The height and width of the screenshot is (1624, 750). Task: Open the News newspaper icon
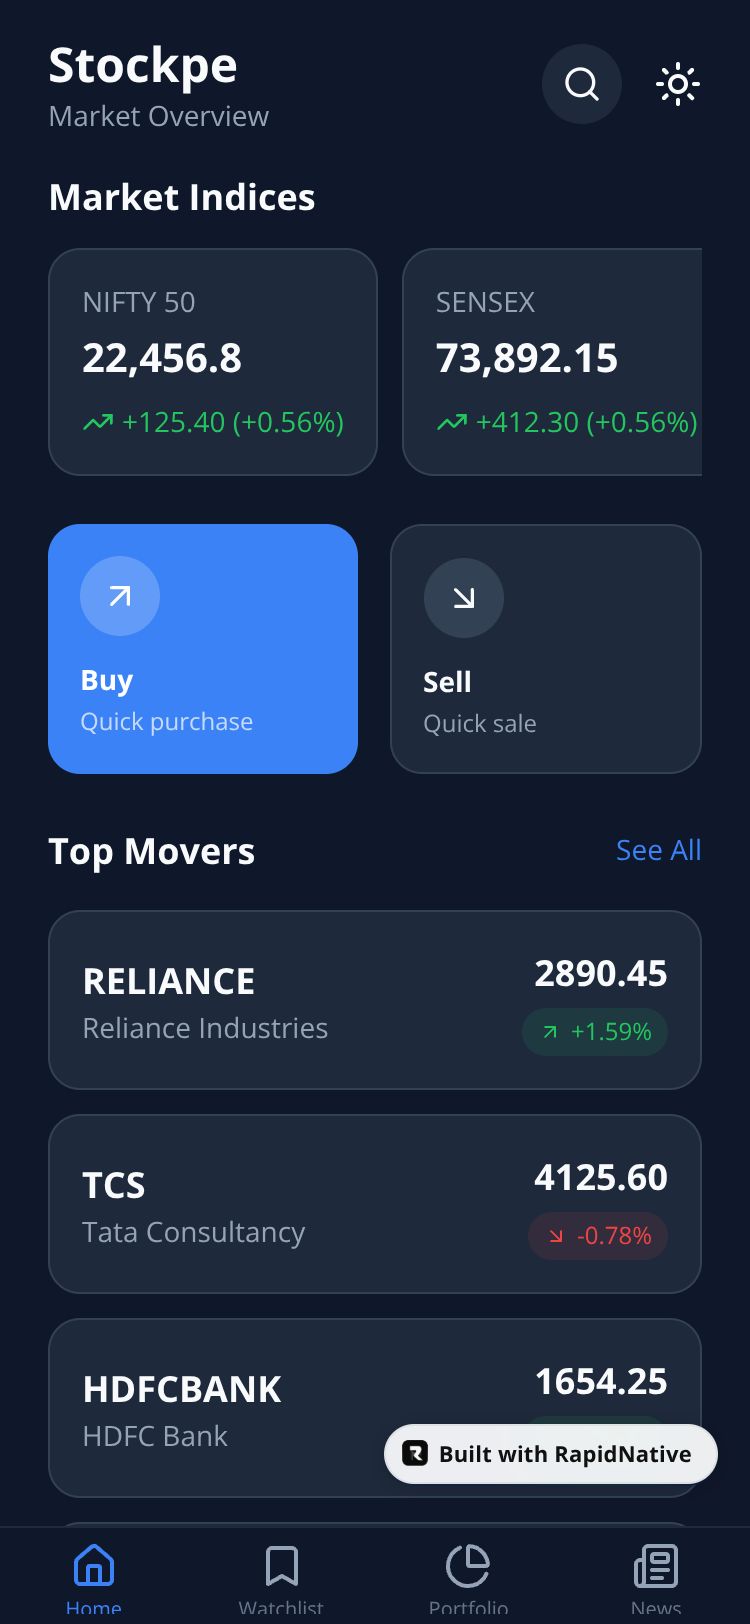click(x=656, y=1565)
